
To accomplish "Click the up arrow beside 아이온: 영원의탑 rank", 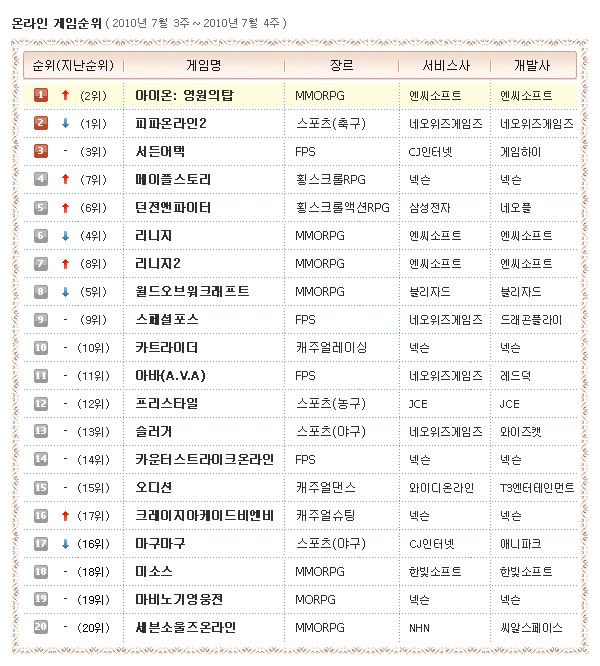I will [x=65, y=95].
